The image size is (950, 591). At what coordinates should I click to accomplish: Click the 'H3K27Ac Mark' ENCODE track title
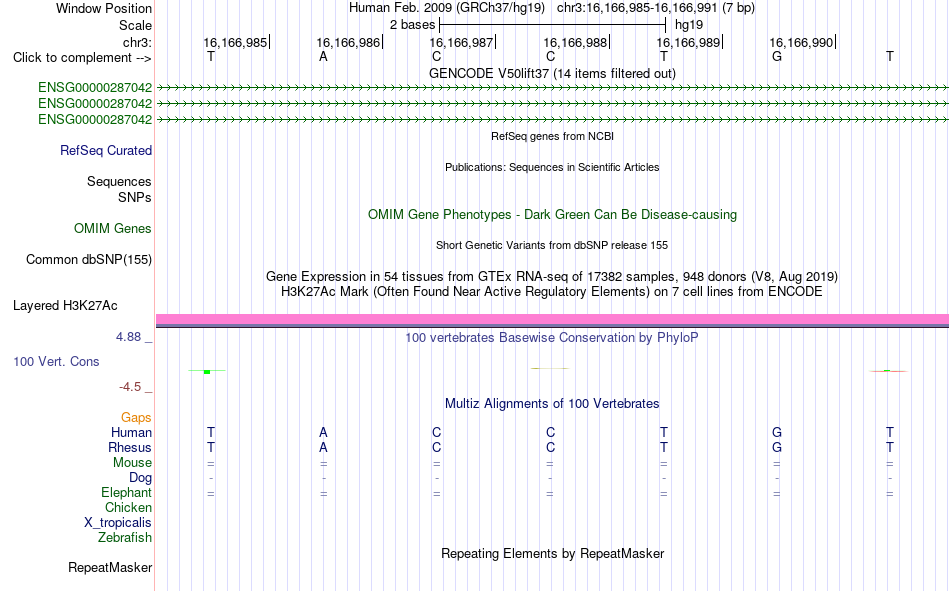(552, 292)
